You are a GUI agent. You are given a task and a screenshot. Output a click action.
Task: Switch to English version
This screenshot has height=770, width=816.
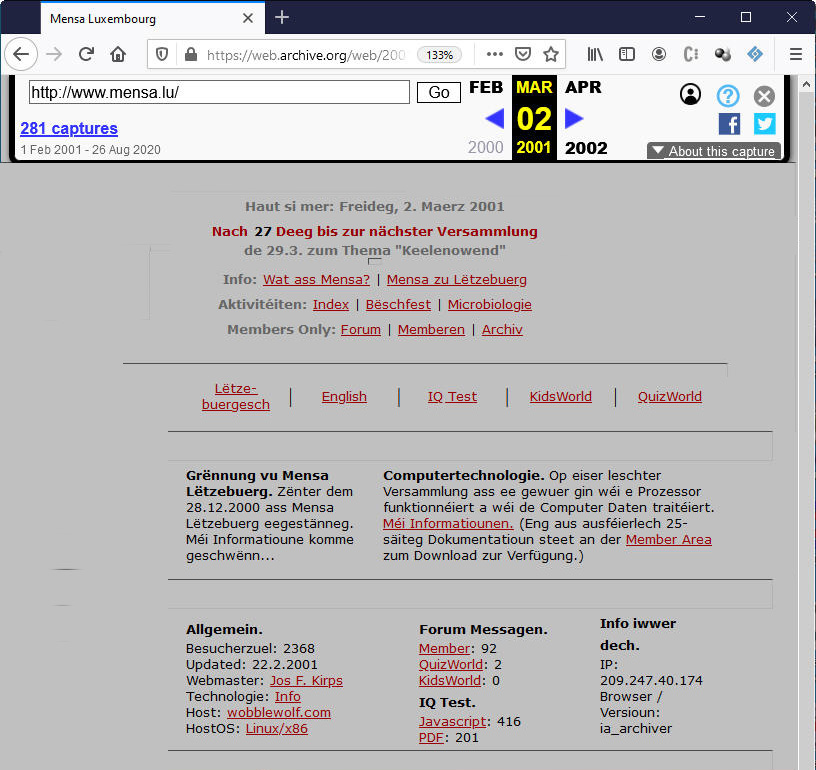344,396
